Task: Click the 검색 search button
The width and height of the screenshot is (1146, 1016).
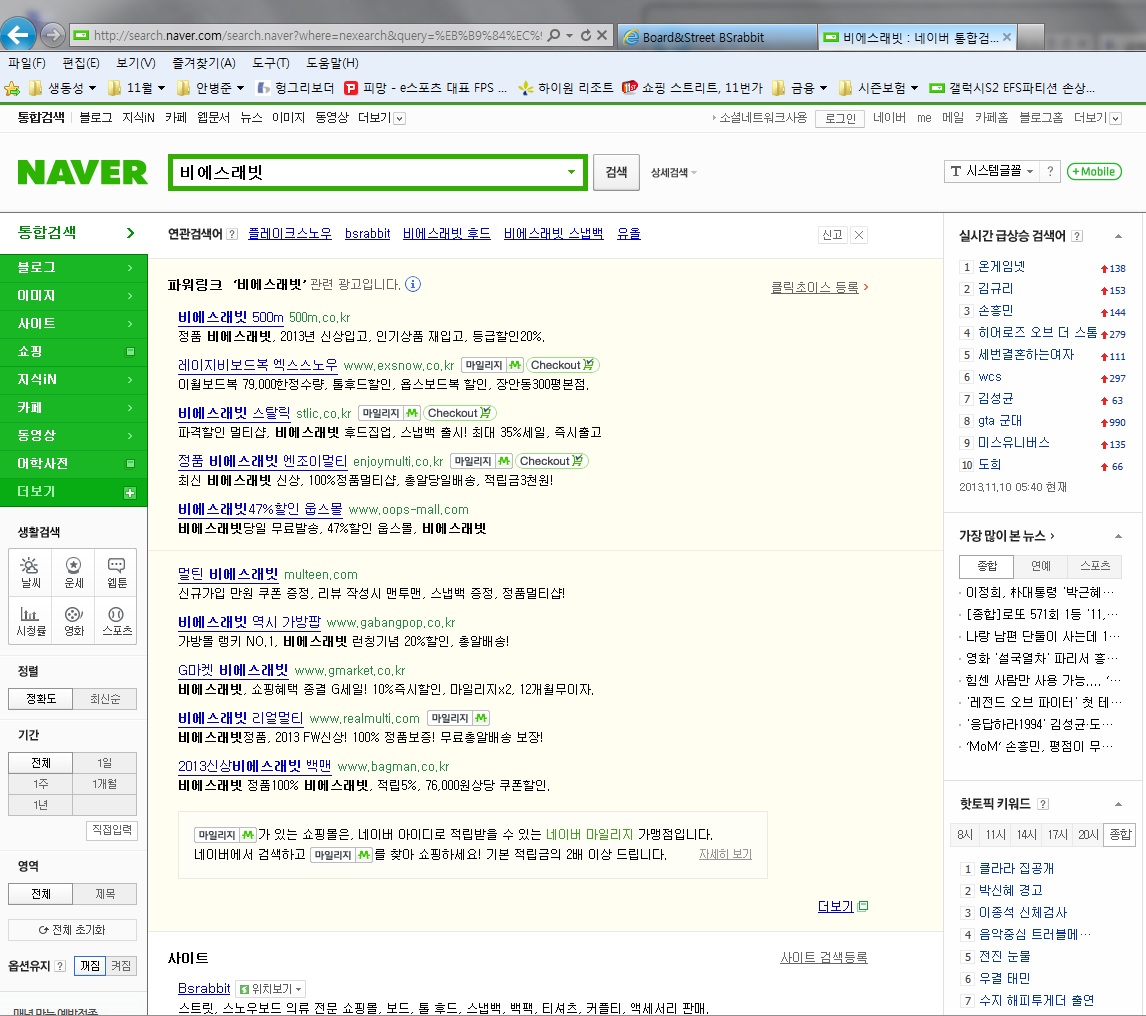Action: [x=616, y=173]
